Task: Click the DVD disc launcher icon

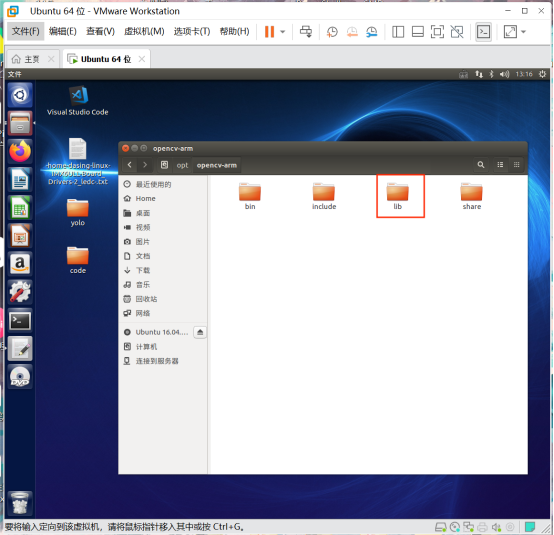Action: tap(20, 377)
